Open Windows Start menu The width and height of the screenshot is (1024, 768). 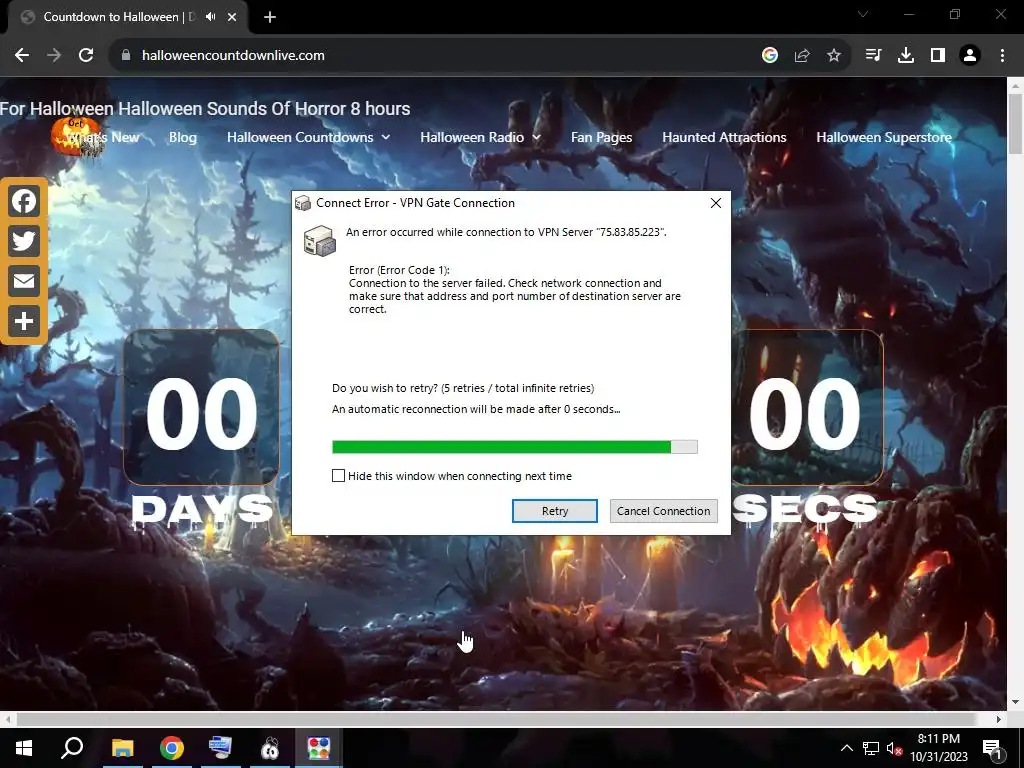(24, 748)
